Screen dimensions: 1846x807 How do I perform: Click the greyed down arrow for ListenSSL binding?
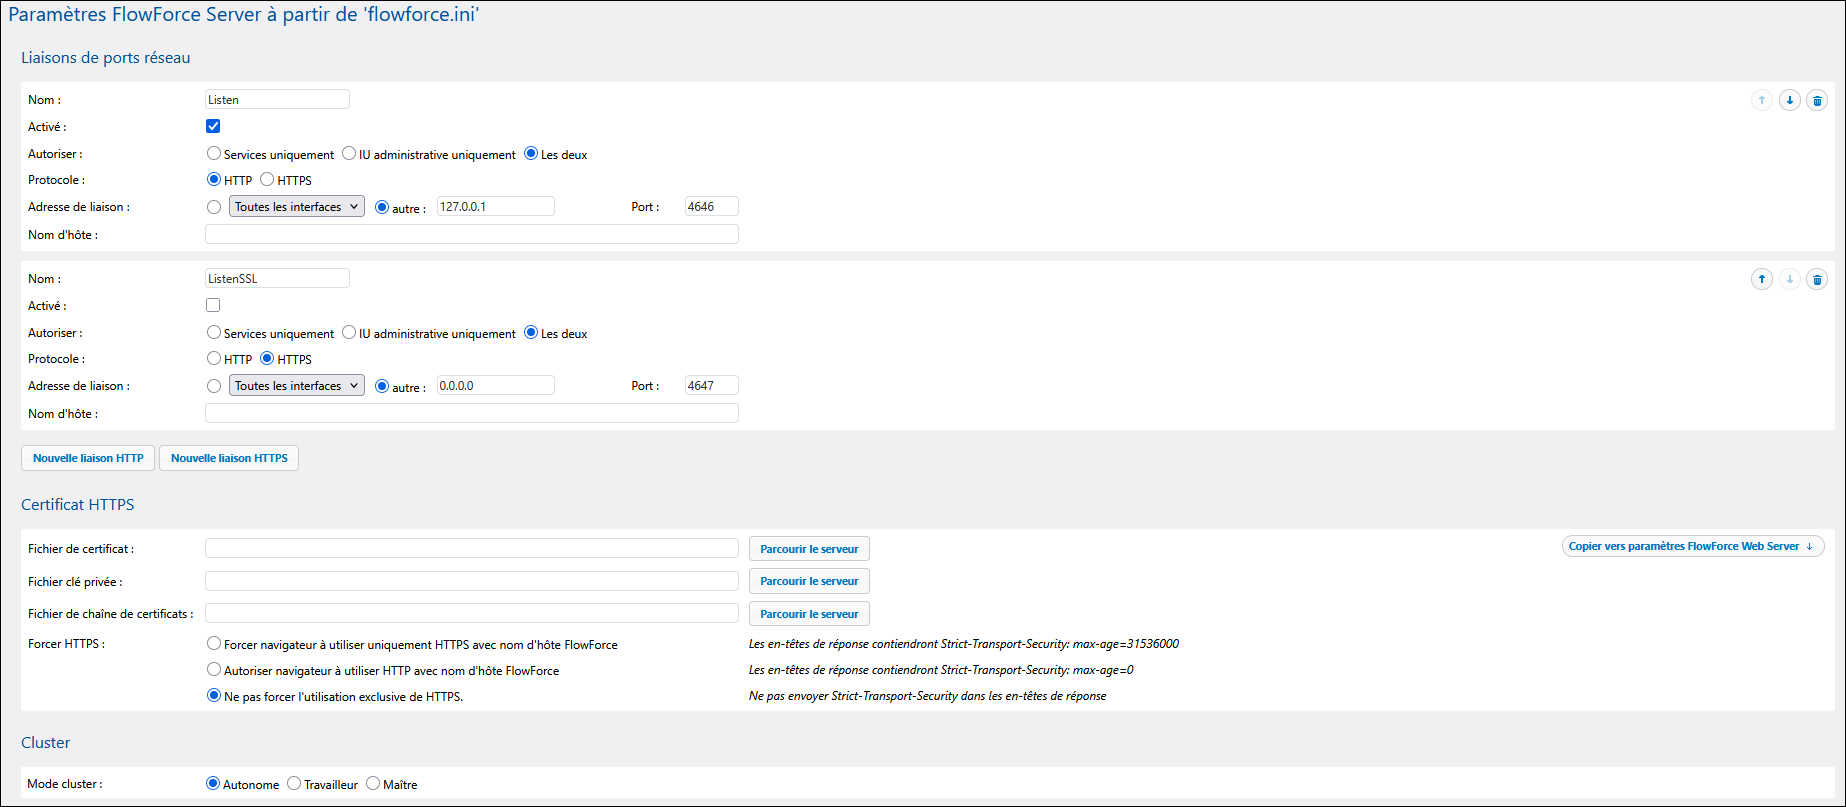pos(1789,279)
